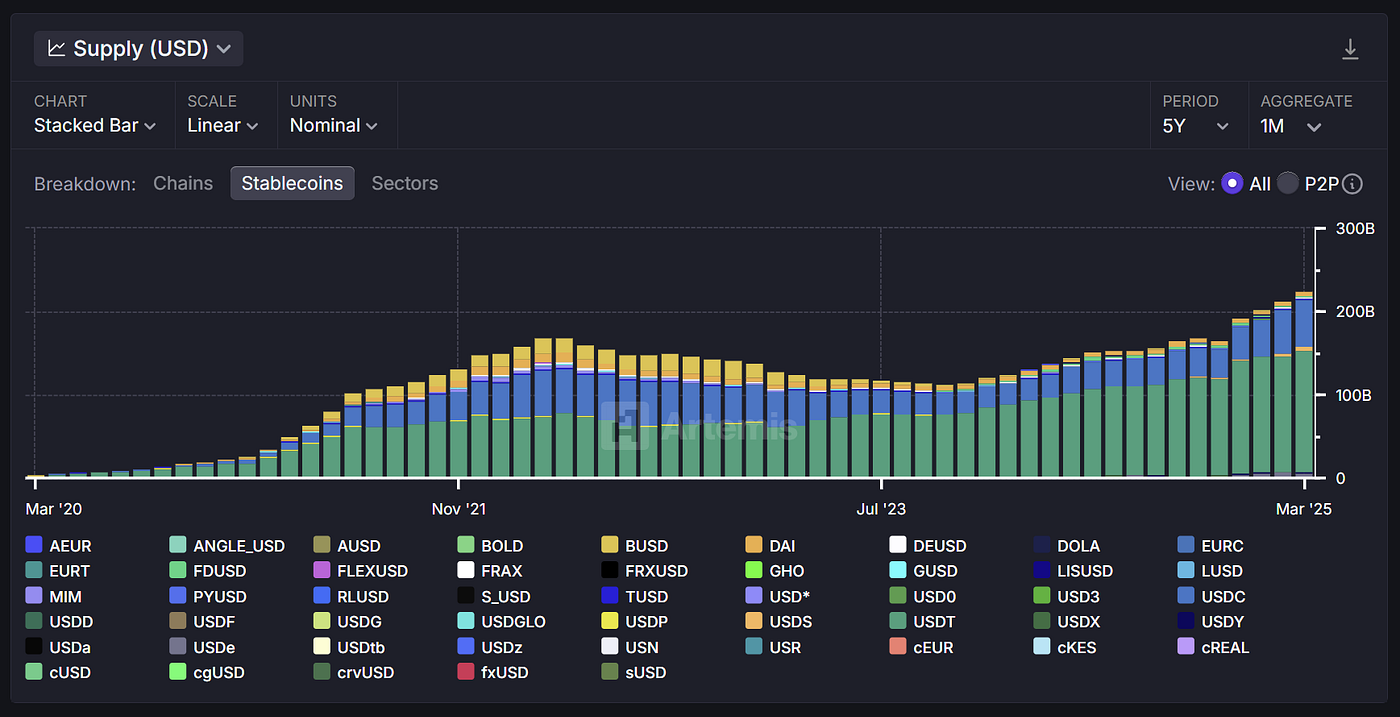The width and height of the screenshot is (1400, 717).
Task: Select the Stablecoins breakdown tab
Action: (292, 183)
